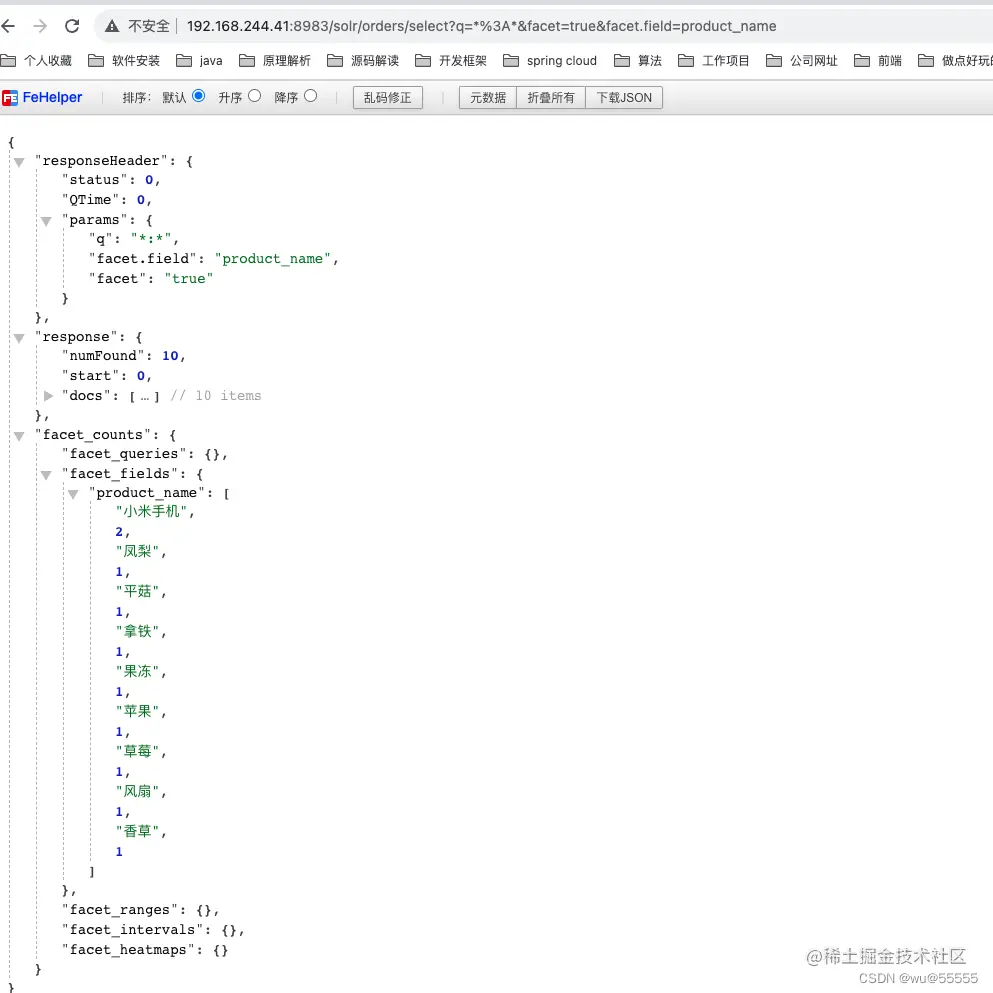
Task: Click the "facet_intervals" key
Action: point(132,930)
